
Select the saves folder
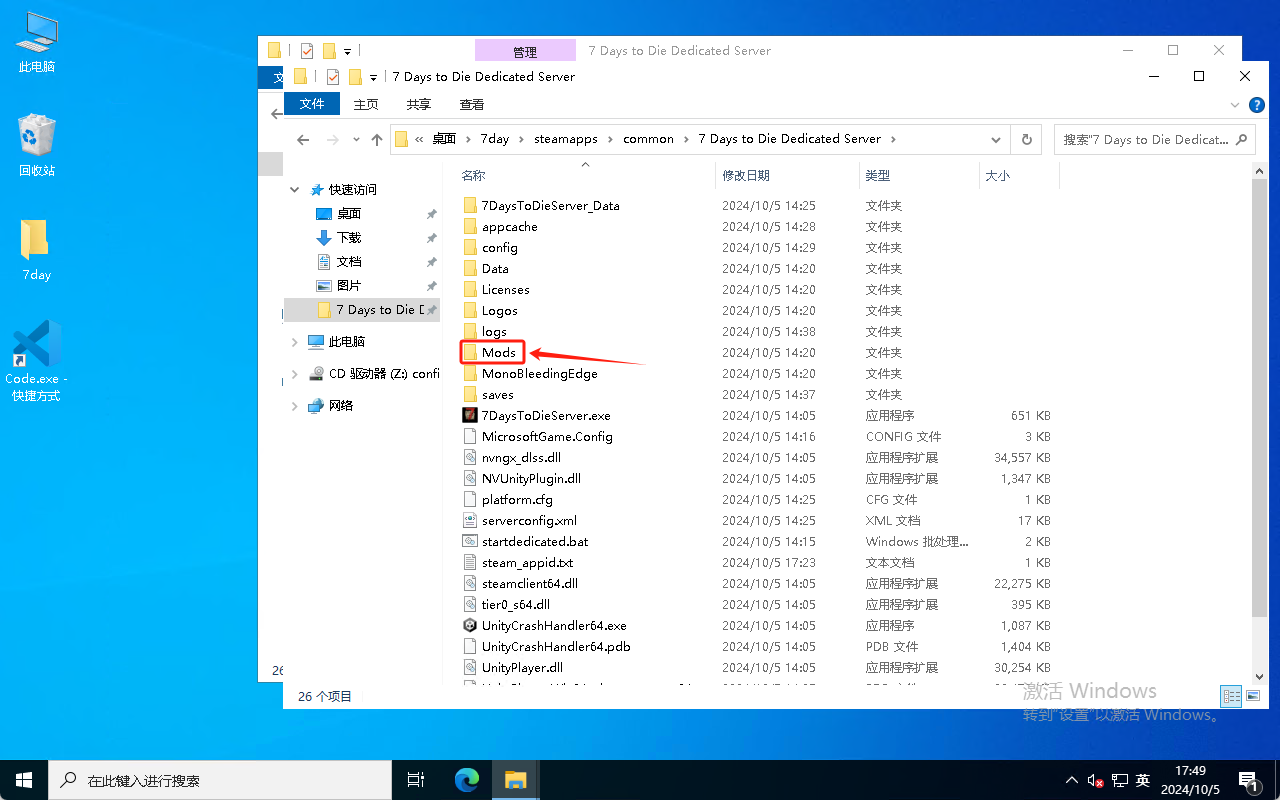(x=497, y=394)
